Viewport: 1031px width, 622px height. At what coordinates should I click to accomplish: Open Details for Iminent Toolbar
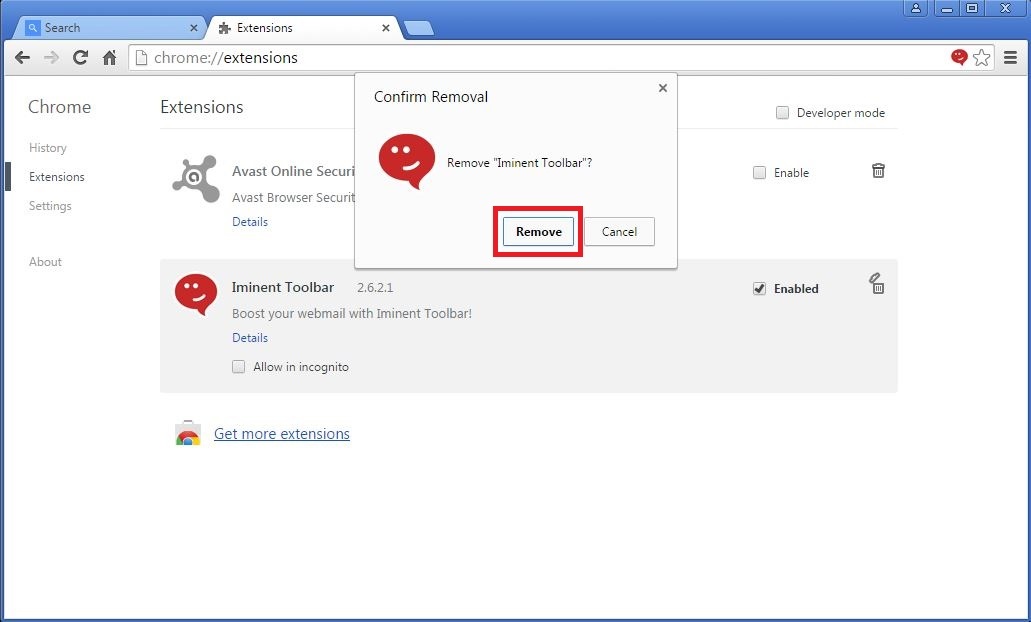click(x=250, y=337)
